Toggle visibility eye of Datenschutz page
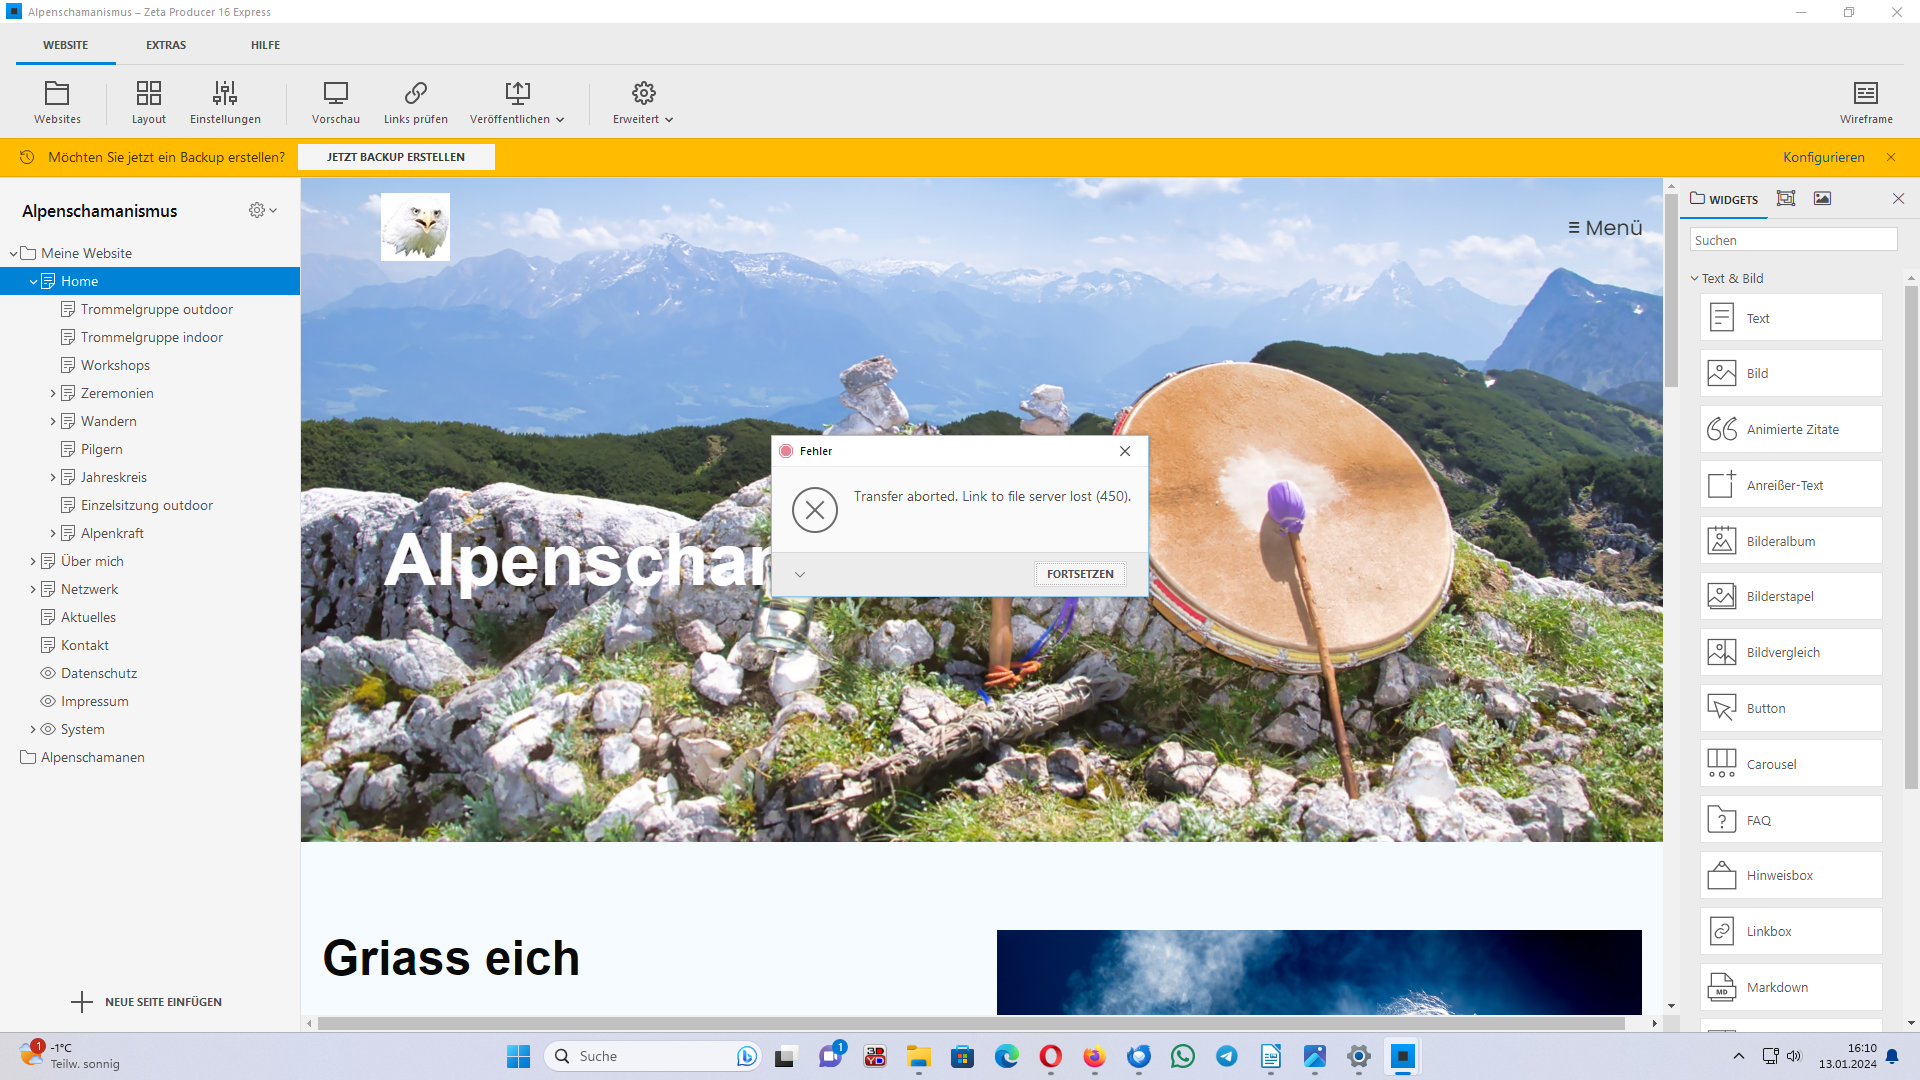 pos(48,673)
